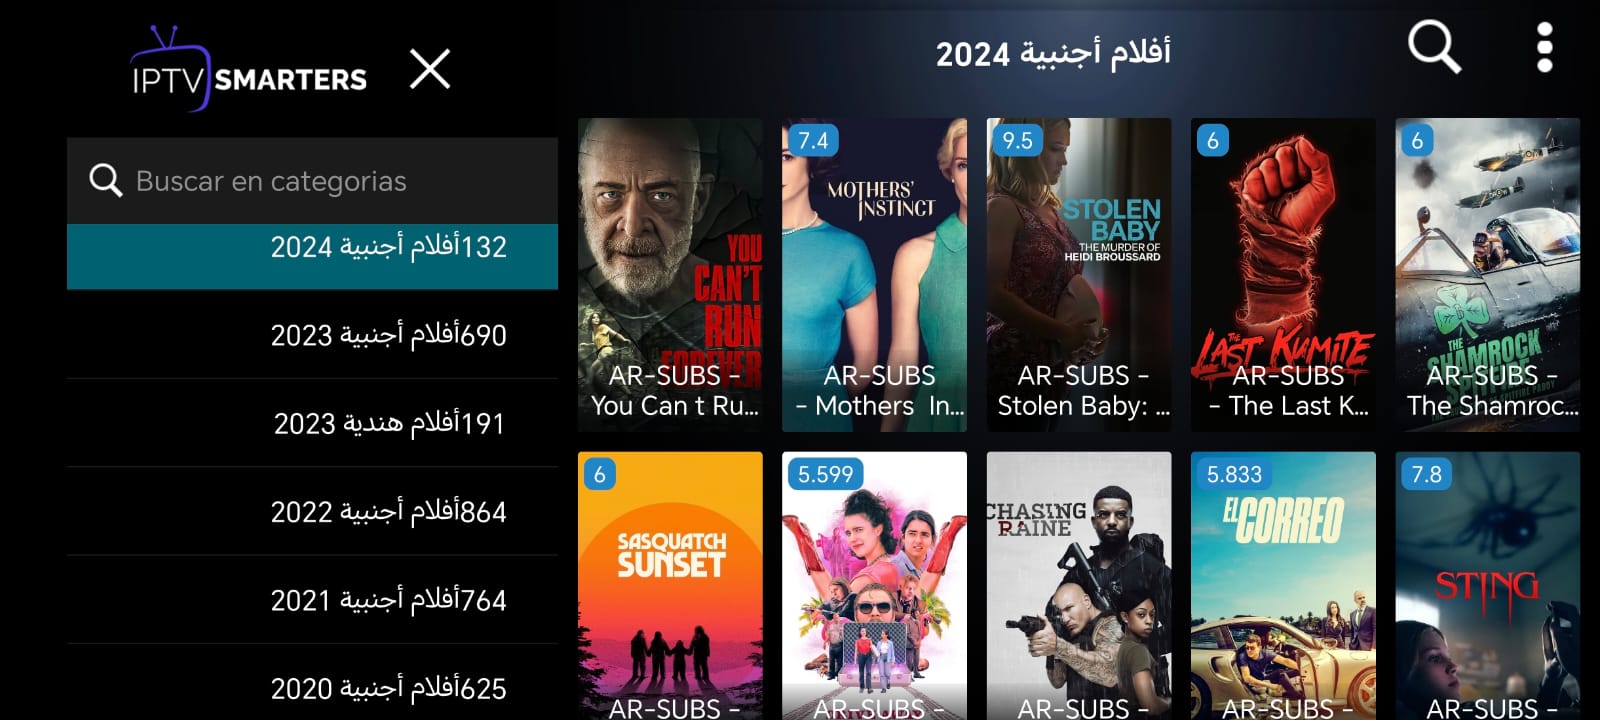Click the magnifier icon in the category search box
Screen dimensions: 1600x720
105,180
